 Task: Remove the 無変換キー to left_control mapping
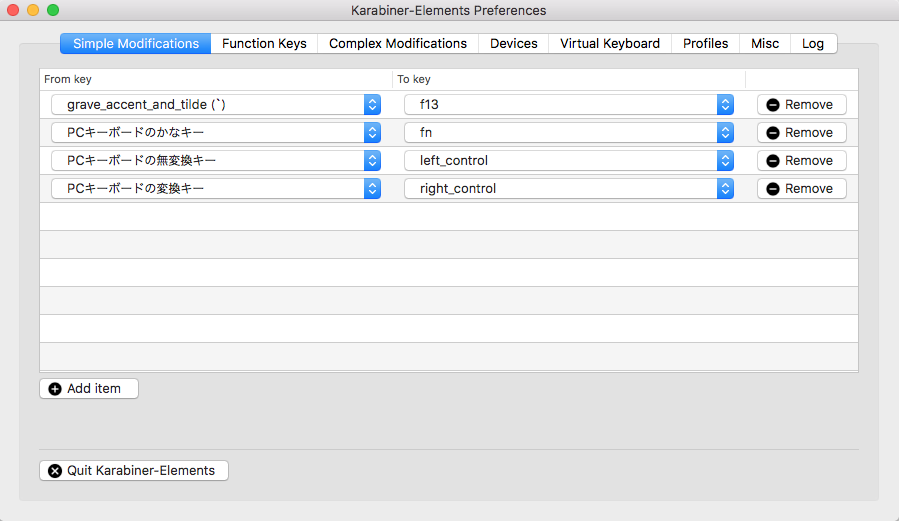coord(802,160)
